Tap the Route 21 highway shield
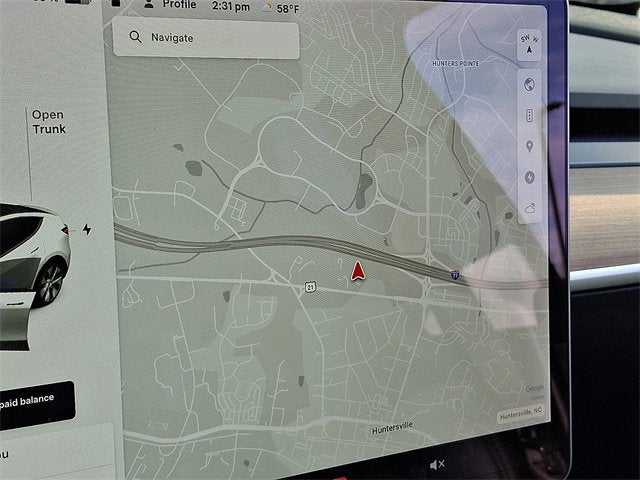 click(310, 287)
